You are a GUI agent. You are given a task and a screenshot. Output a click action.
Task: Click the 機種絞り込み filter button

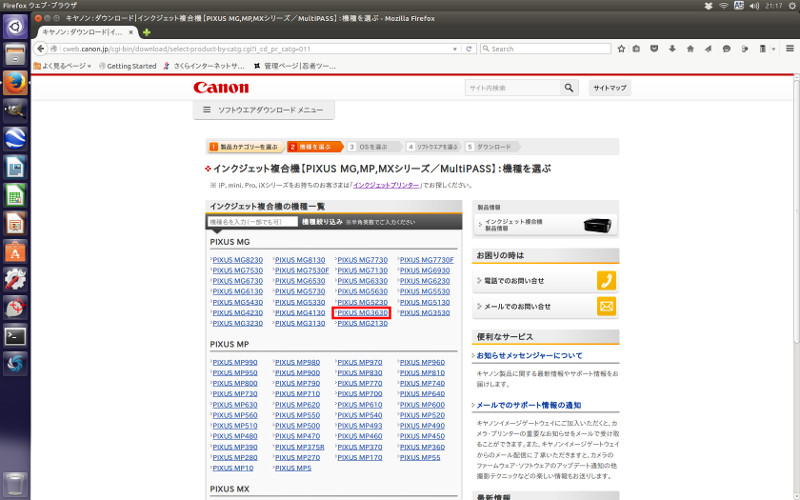point(322,222)
